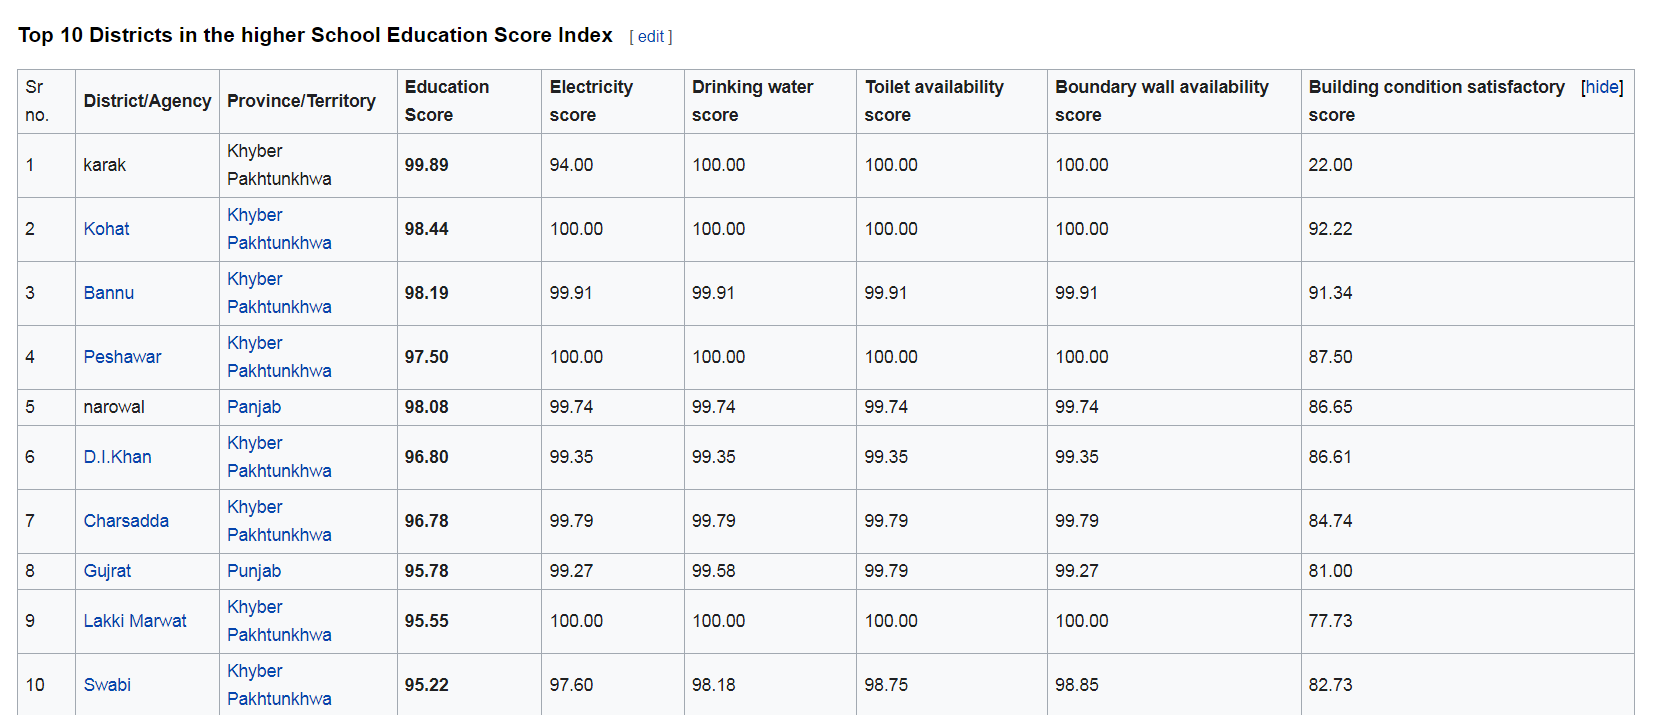Click Drinking water score column header

tap(770, 101)
